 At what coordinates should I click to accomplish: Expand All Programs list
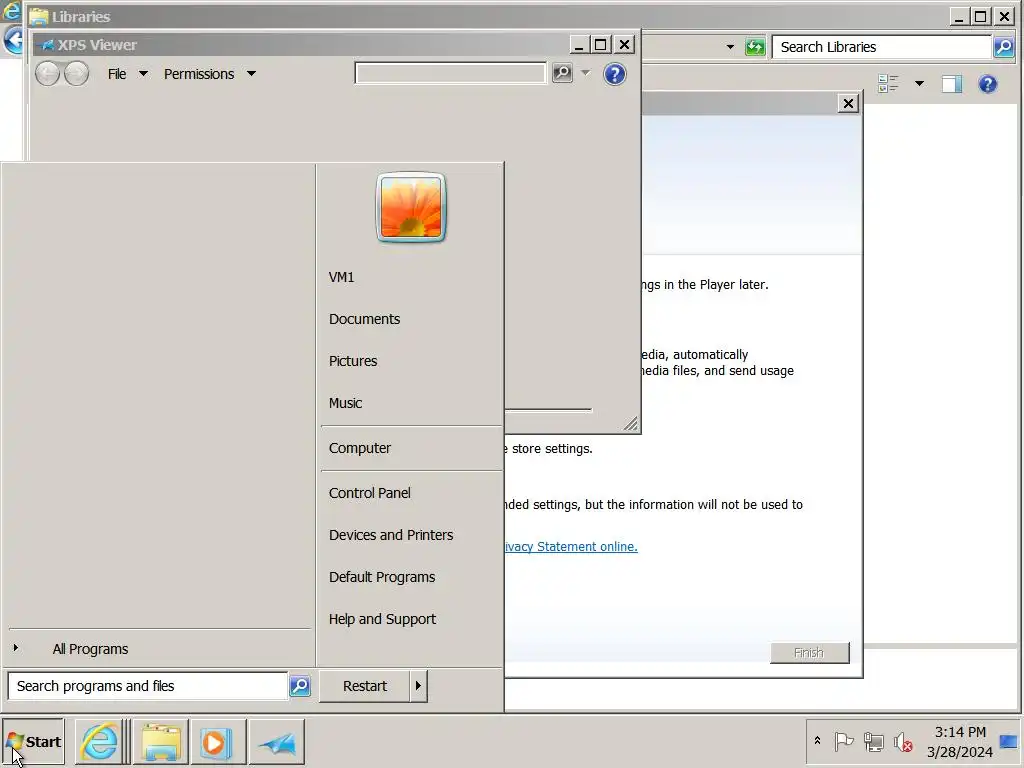click(90, 649)
